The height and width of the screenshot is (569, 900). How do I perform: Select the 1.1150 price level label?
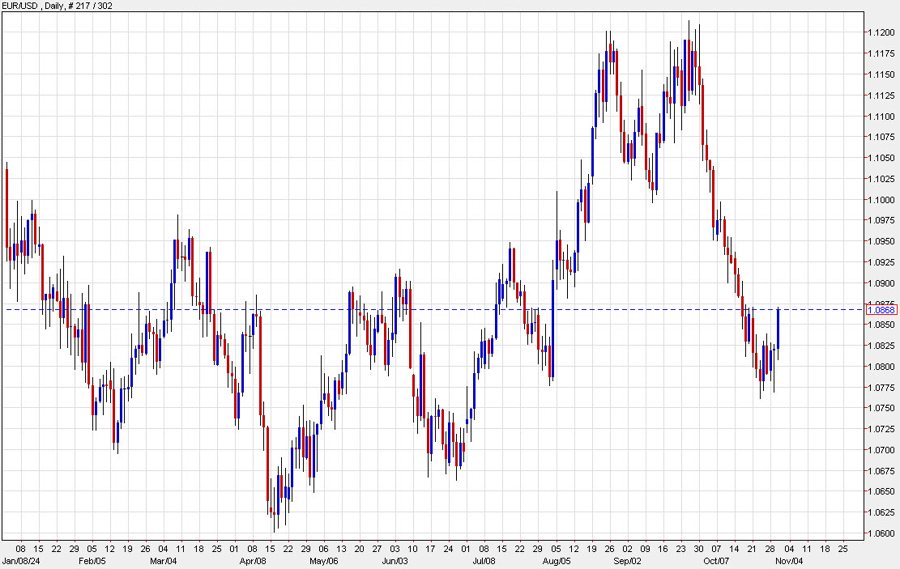pyautogui.click(x=881, y=75)
